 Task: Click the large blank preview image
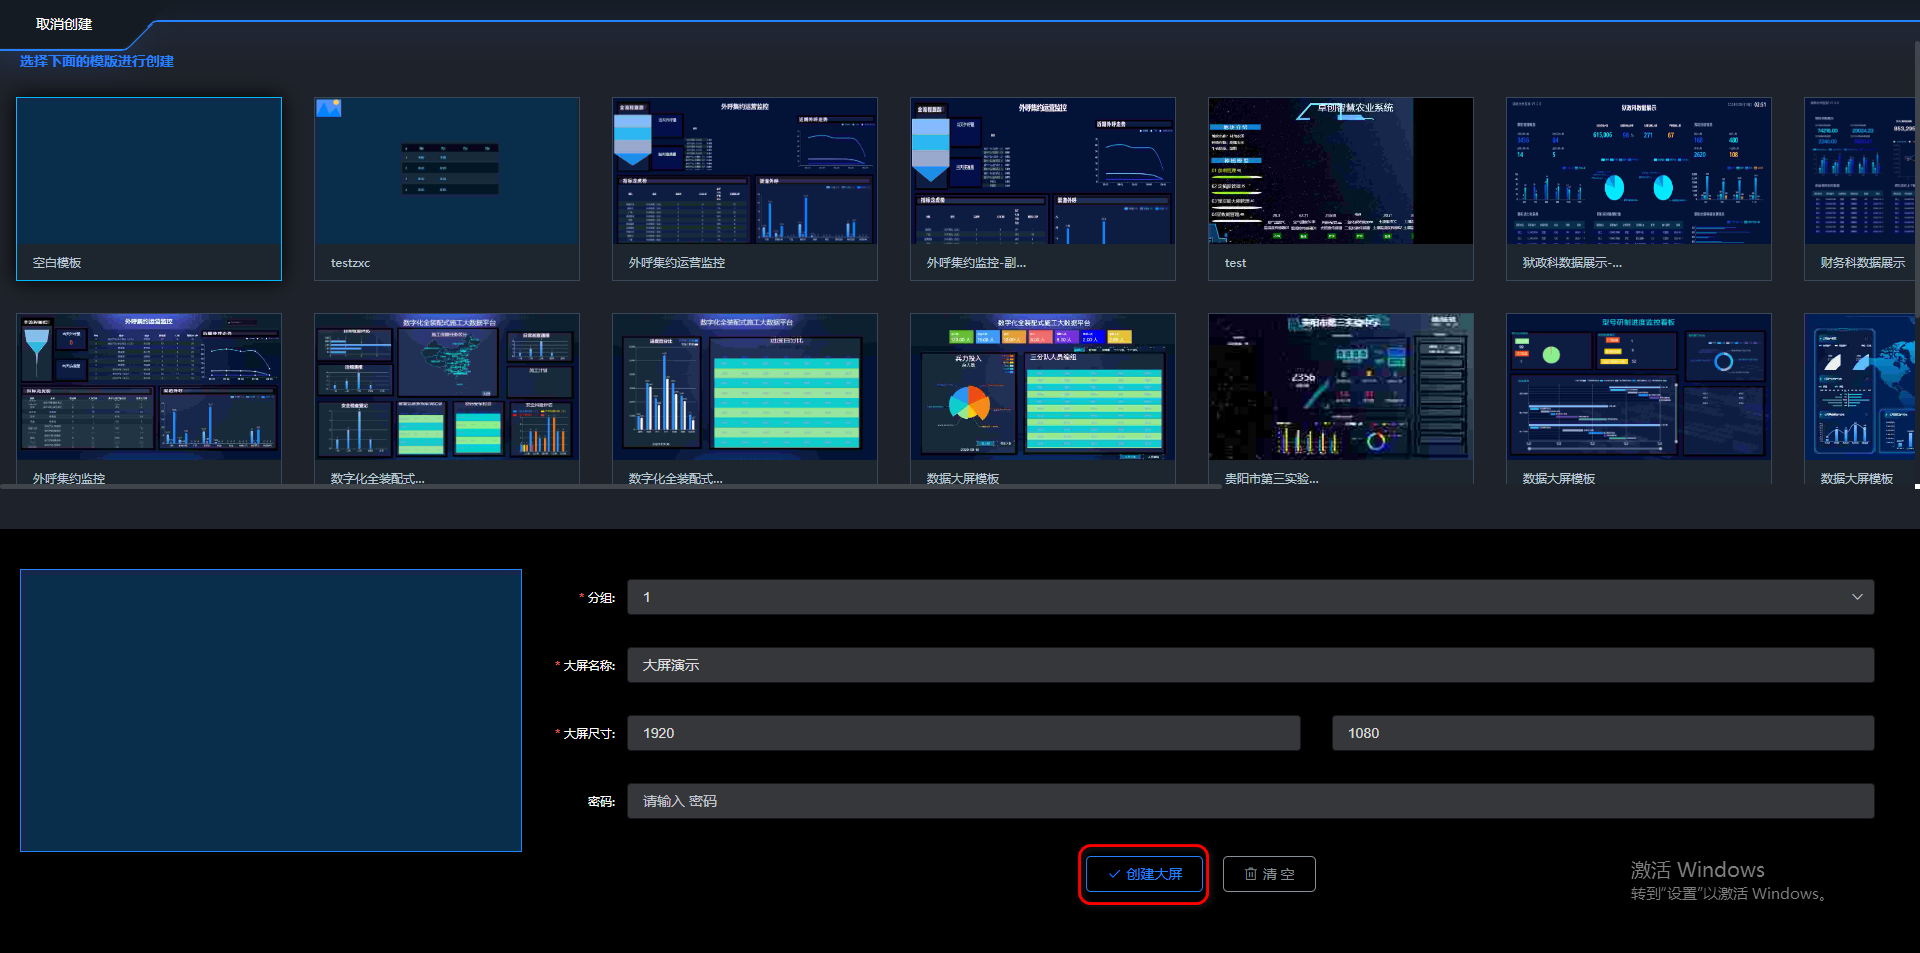click(x=271, y=711)
